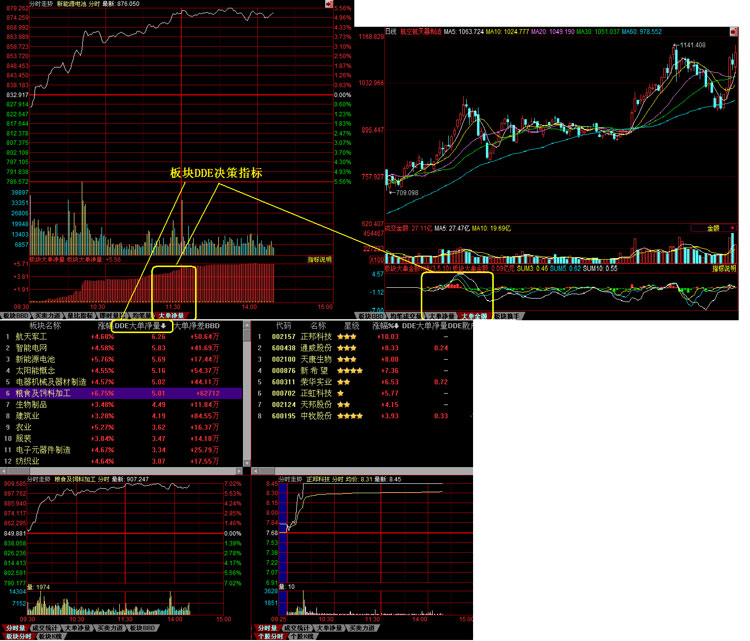The width and height of the screenshot is (750, 641).
Task: Click stock 通威股份 in the list
Action: [x=323, y=348]
